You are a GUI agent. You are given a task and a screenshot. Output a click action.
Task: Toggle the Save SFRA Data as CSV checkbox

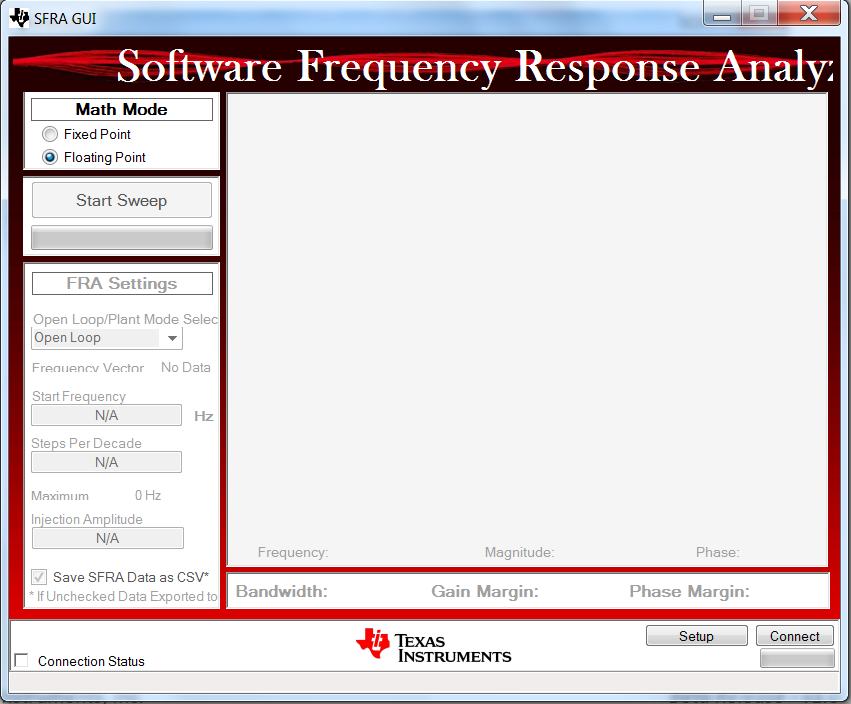click(x=38, y=576)
